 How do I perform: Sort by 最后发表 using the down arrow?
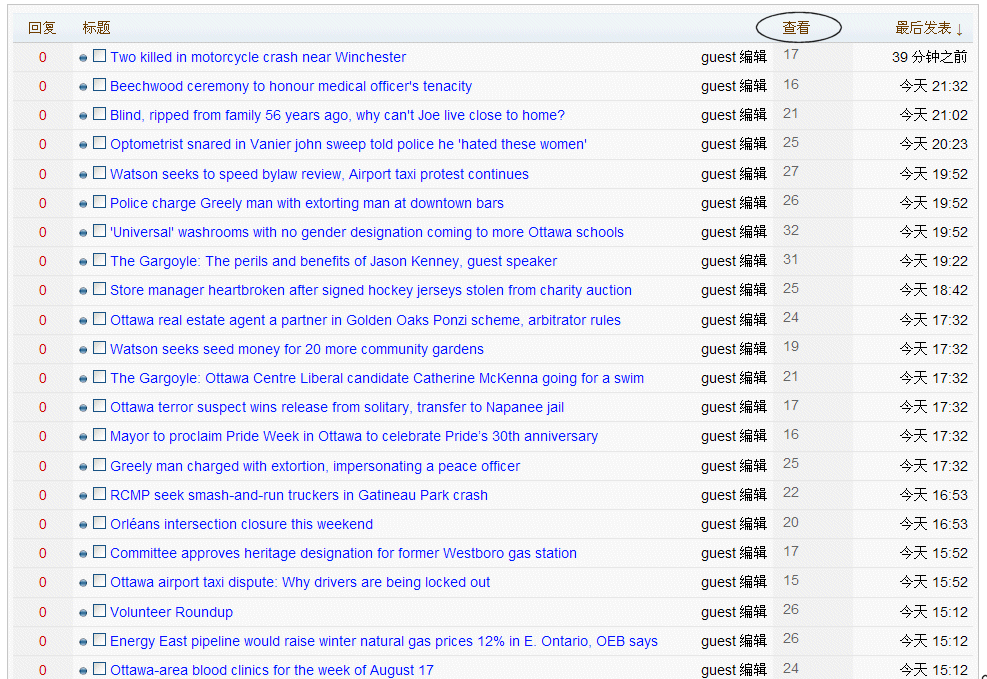click(960, 29)
